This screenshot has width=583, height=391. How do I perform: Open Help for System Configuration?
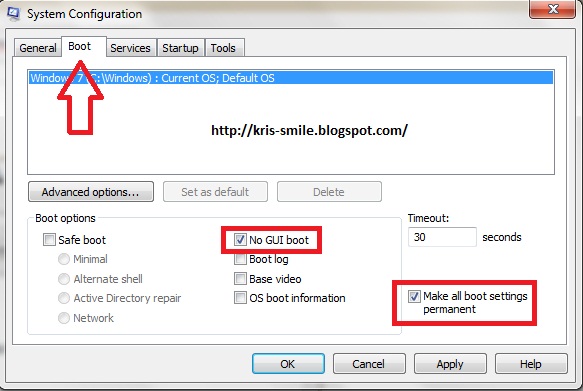click(531, 363)
